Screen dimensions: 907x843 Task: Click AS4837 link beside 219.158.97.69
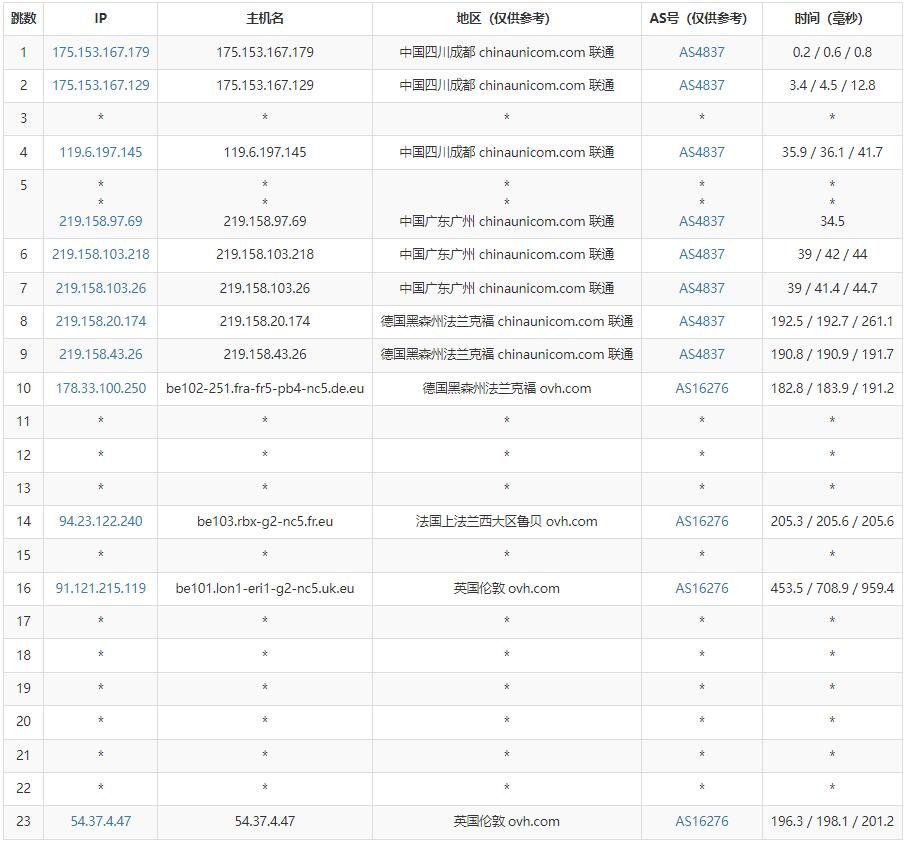[x=702, y=221]
